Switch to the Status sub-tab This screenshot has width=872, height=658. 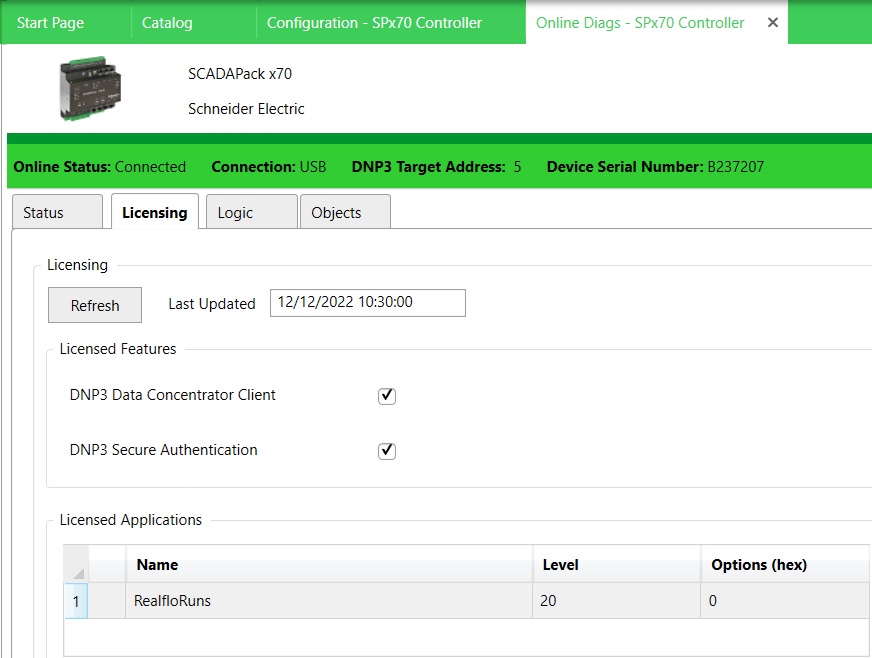[57, 212]
